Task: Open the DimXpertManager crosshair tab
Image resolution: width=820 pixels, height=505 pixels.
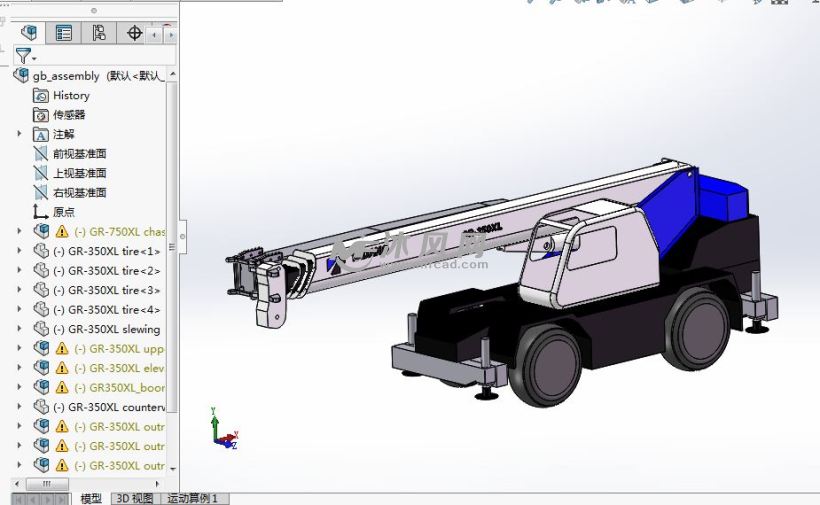Action: pyautogui.click(x=134, y=33)
